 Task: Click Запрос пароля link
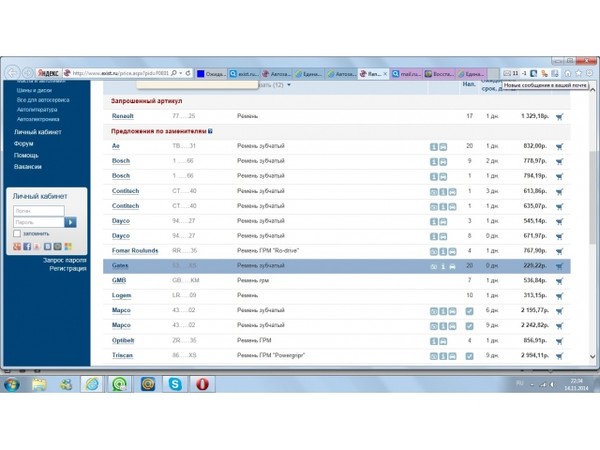click(x=65, y=260)
